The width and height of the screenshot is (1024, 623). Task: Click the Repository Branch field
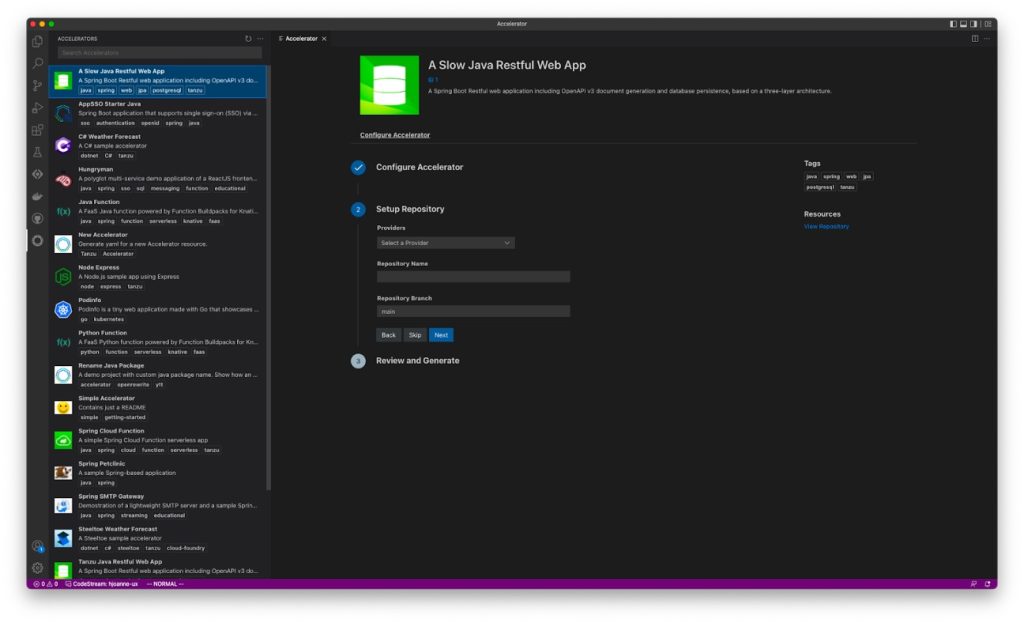pos(473,312)
